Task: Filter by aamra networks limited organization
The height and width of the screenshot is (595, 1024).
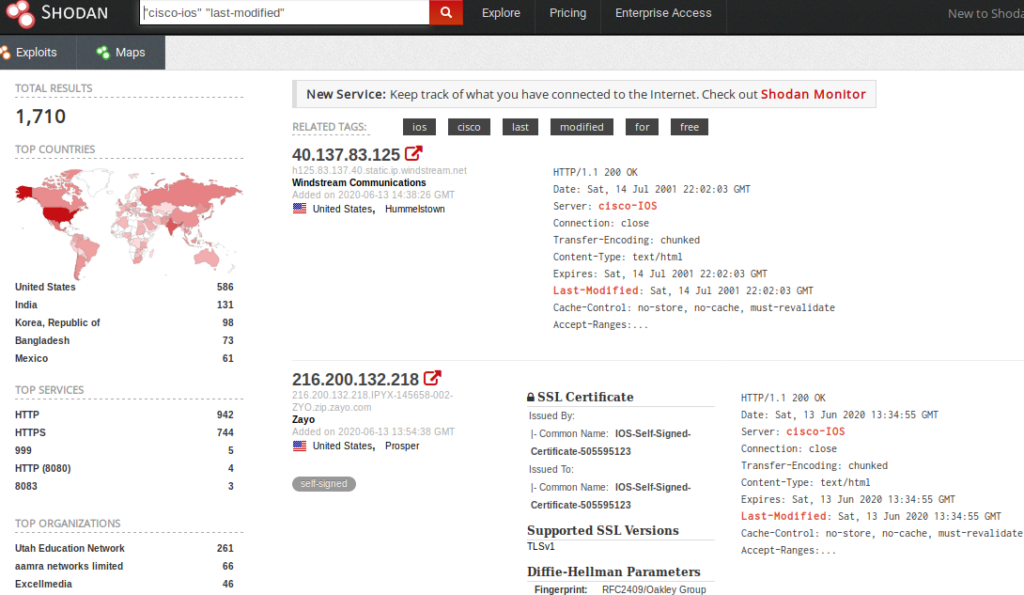Action: [69, 566]
